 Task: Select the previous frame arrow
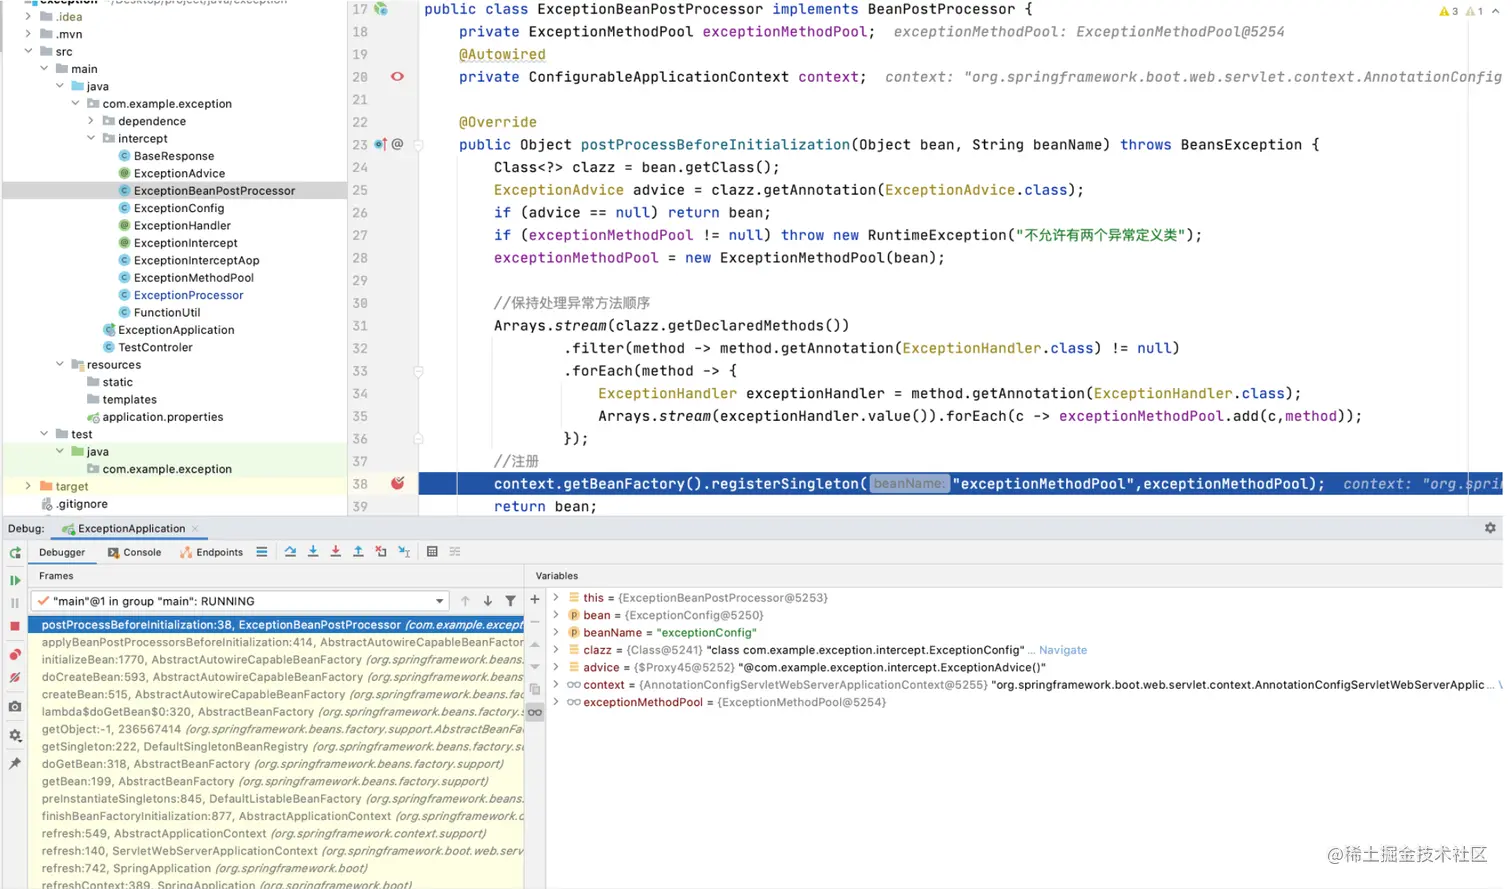pos(465,601)
